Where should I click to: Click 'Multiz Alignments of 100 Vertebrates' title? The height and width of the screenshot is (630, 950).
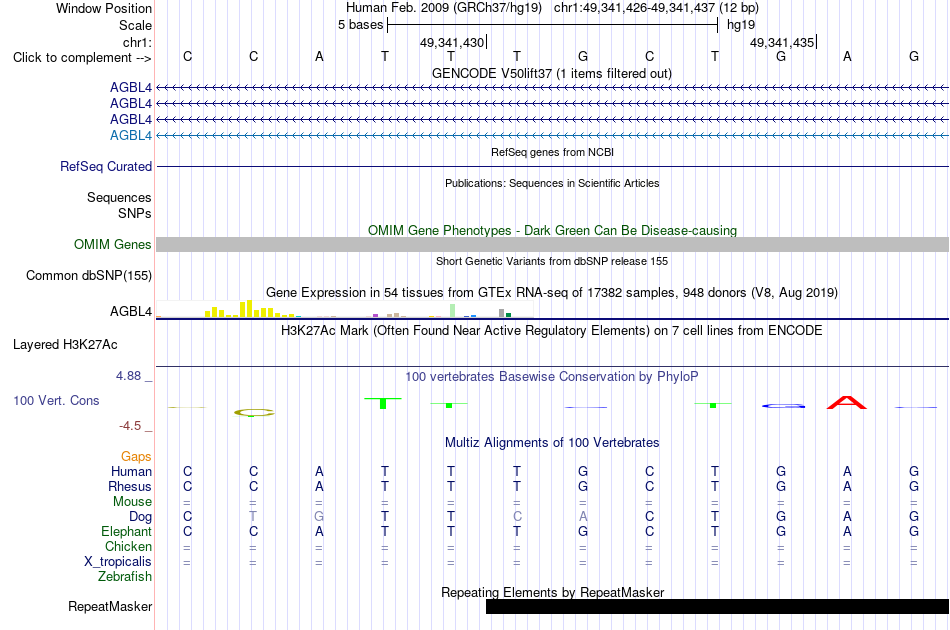pos(552,443)
